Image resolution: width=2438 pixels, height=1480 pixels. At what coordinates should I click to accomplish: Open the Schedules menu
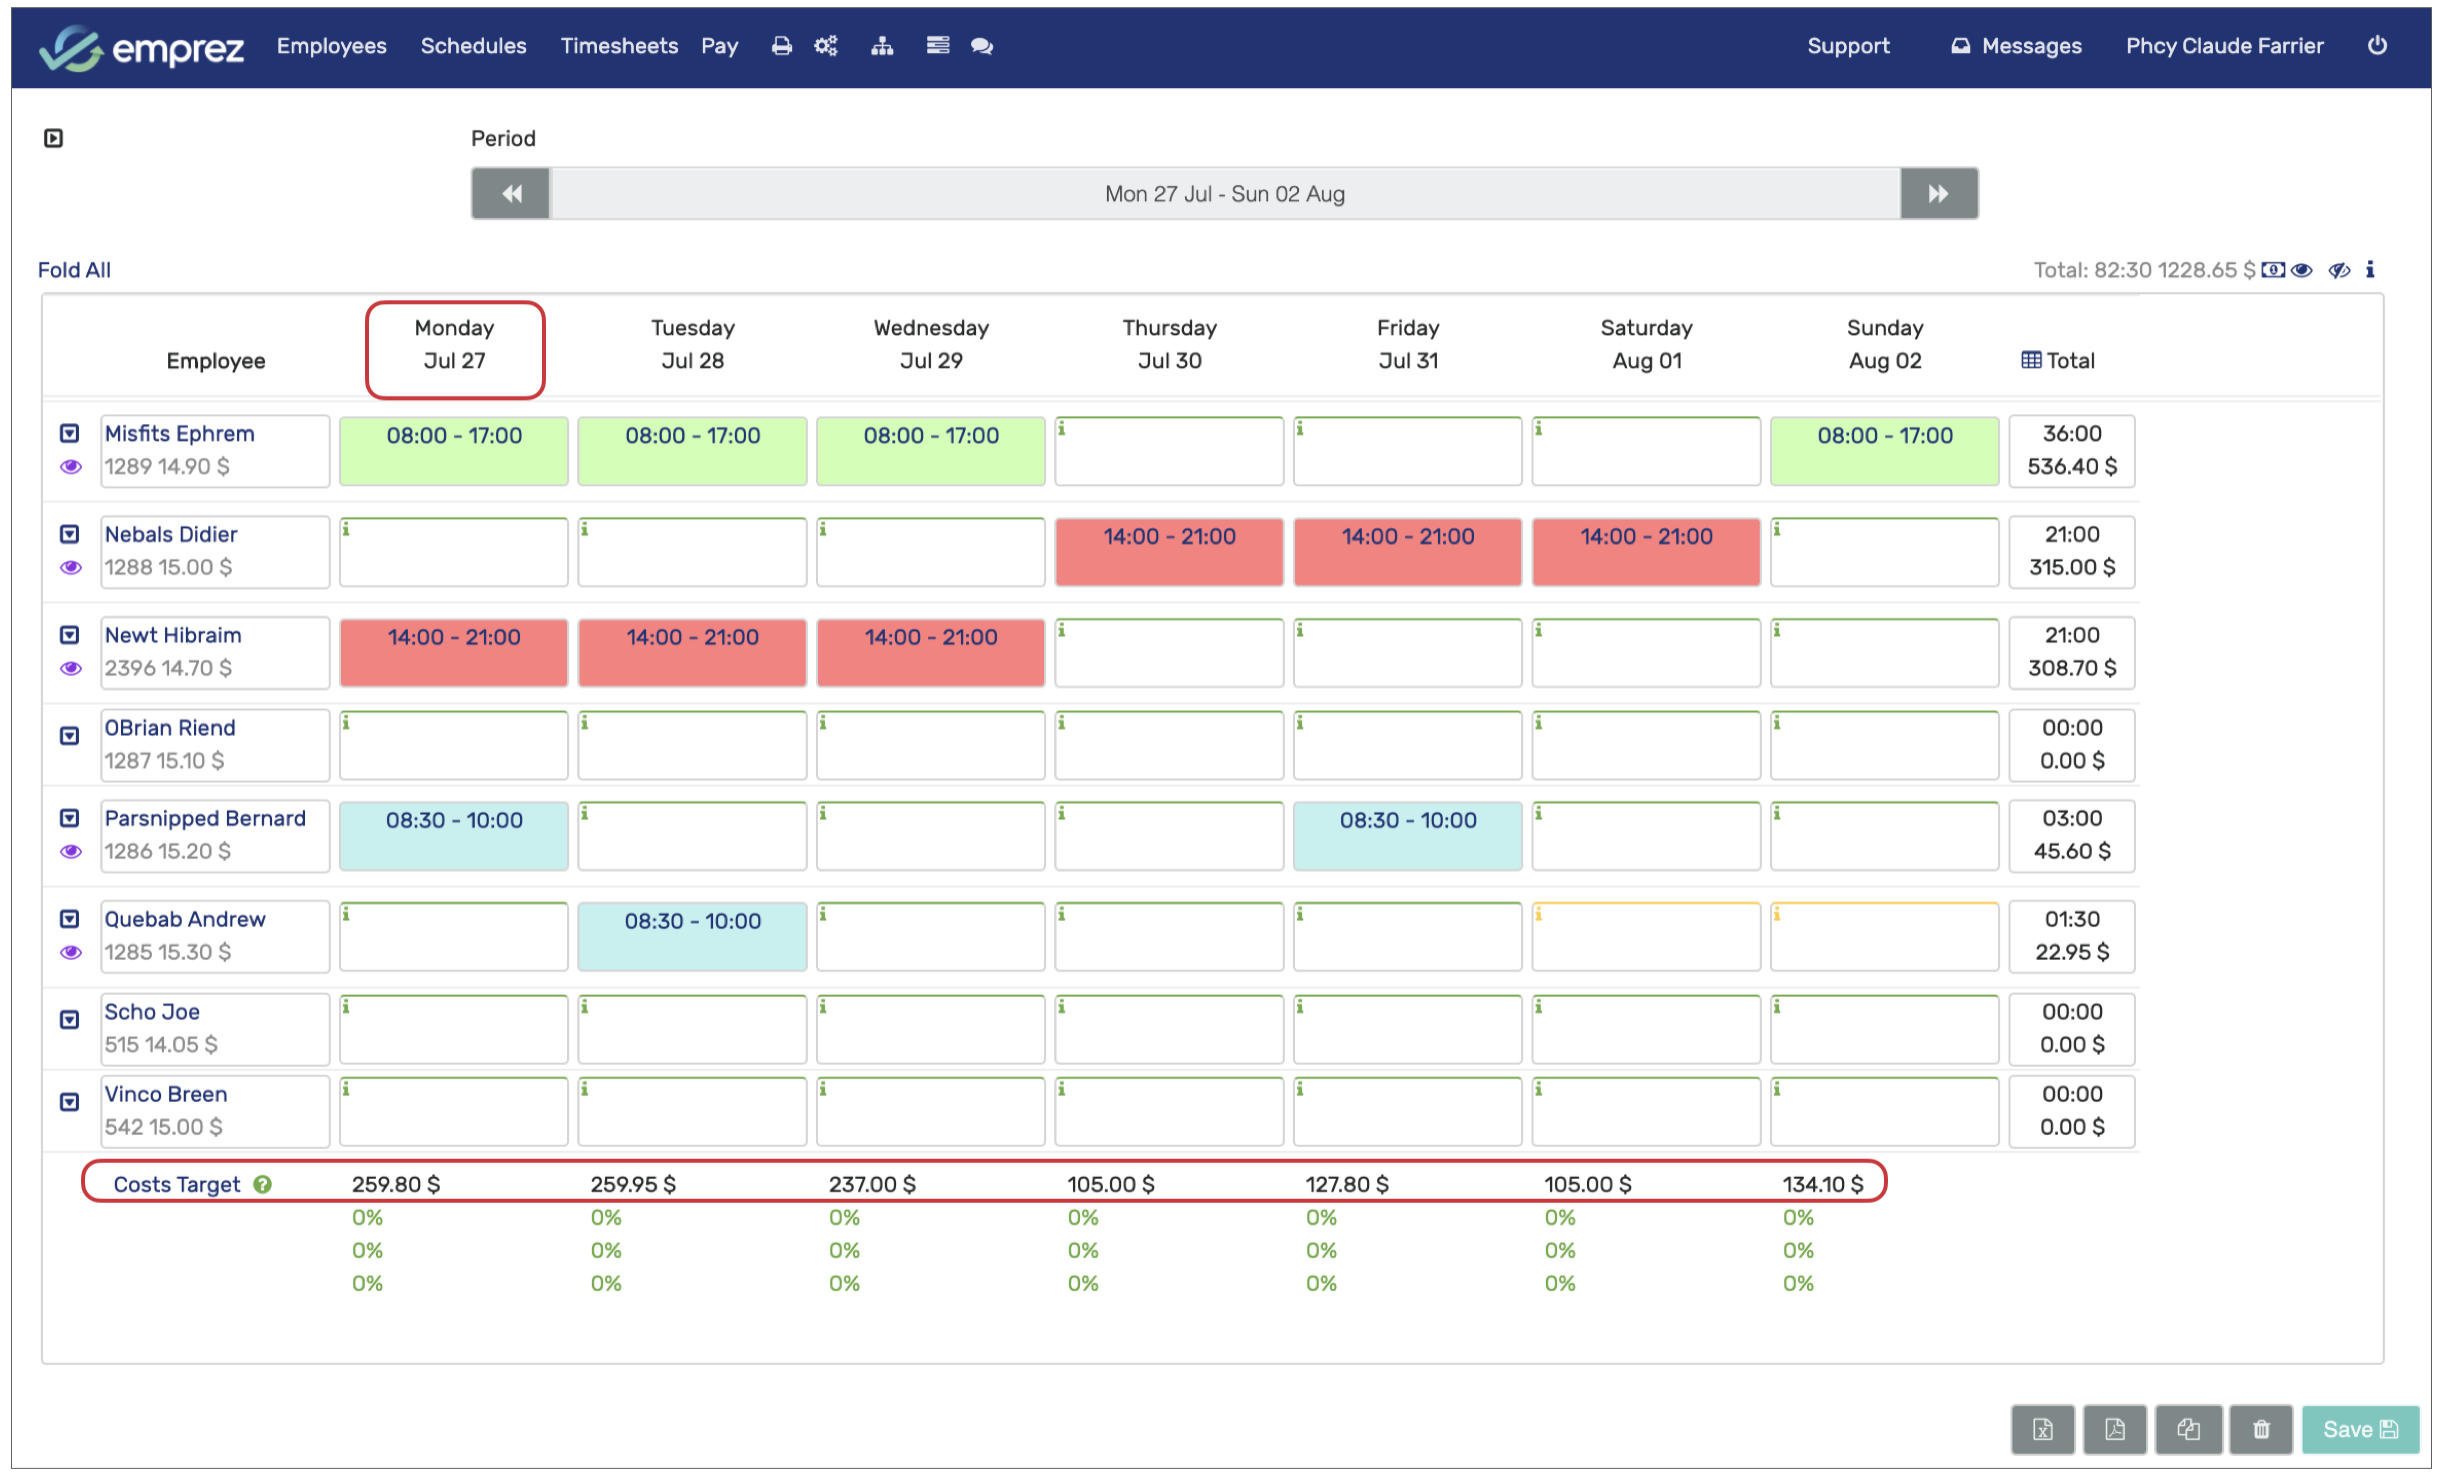[x=473, y=46]
